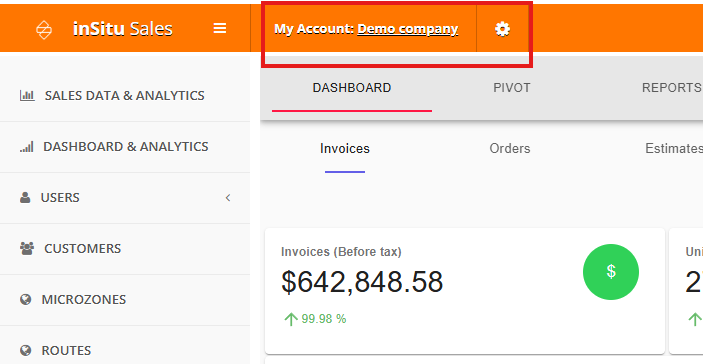
Task: Click the Customers group icon
Action: tap(27, 248)
